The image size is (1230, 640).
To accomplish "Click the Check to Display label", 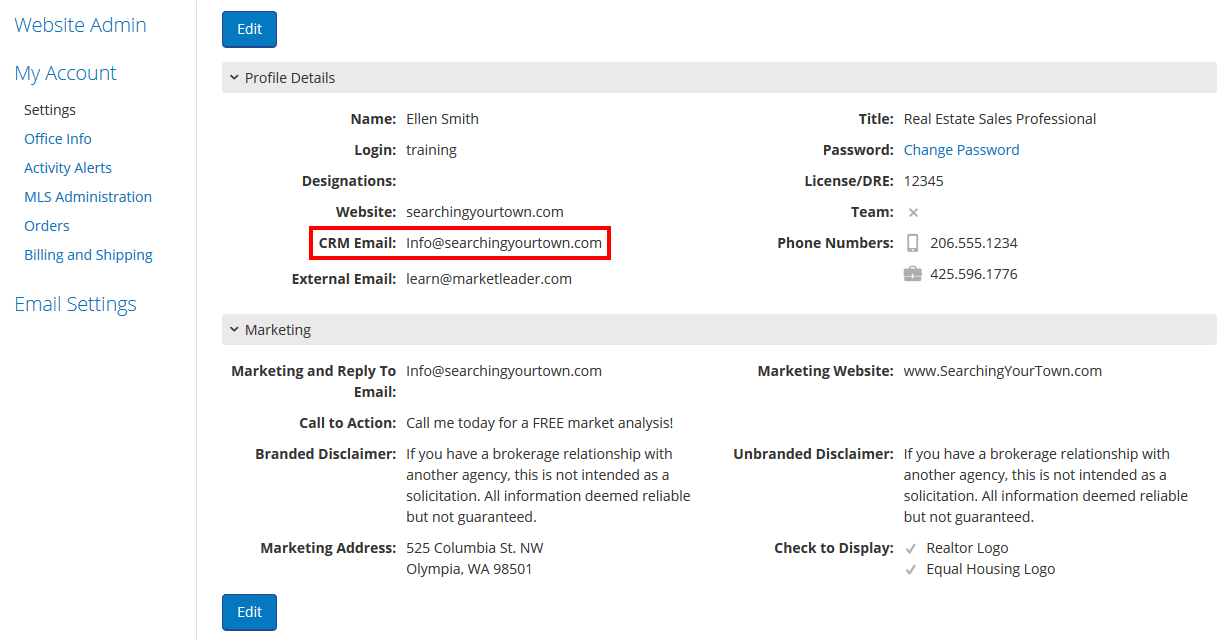I will click(x=834, y=548).
